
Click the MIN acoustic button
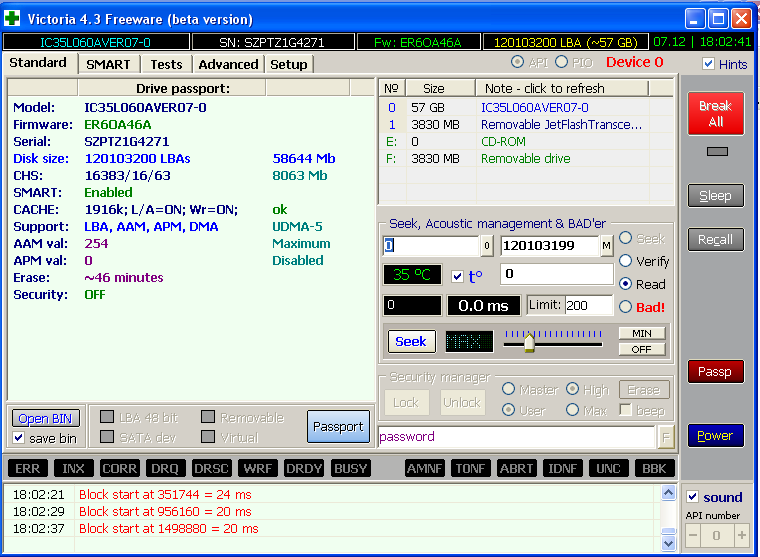[x=642, y=334]
